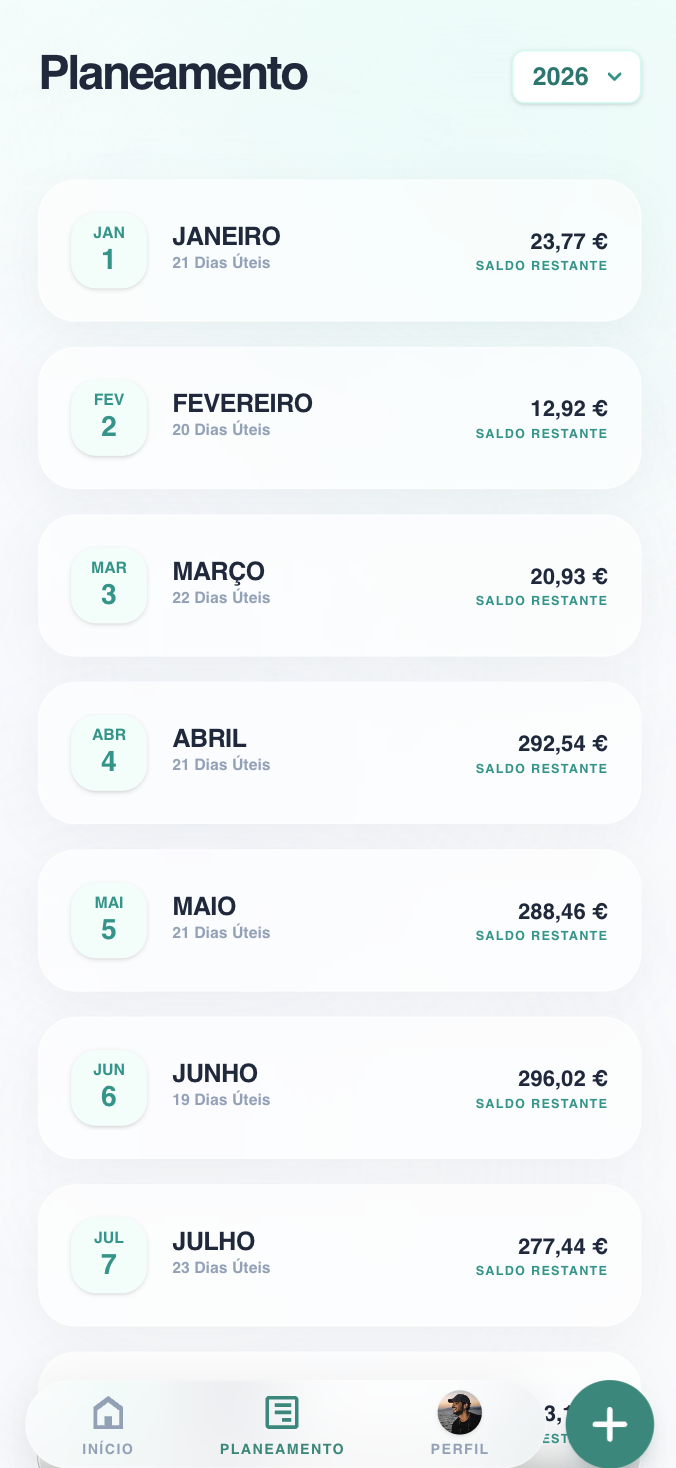Expand the JUNHO month card
Viewport: 676px width, 1468px height.
(x=340, y=1087)
